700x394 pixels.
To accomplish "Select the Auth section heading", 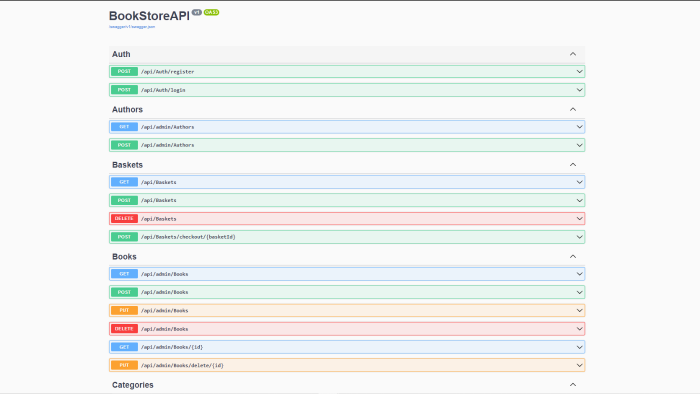I will (x=121, y=54).
